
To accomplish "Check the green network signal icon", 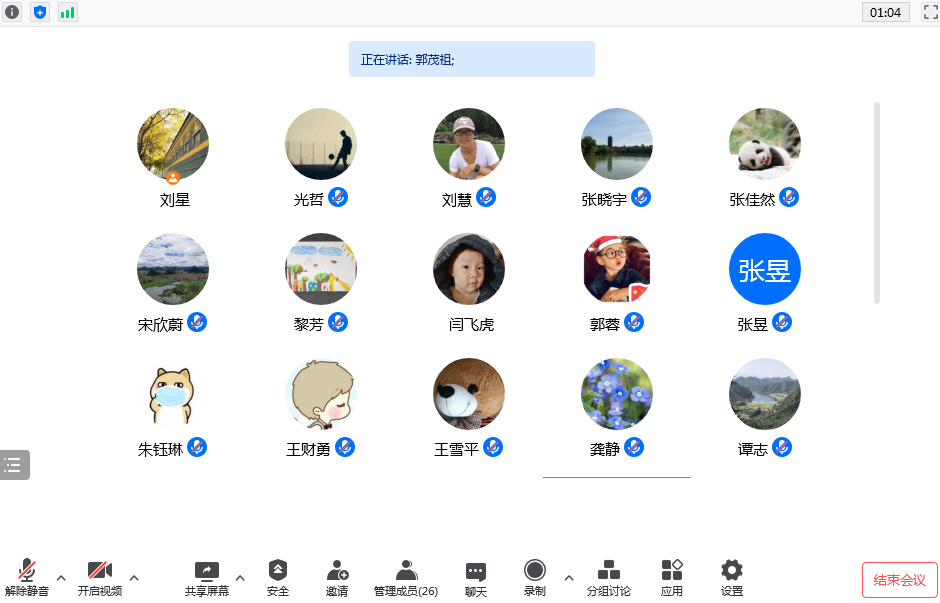I will pyautogui.click(x=67, y=12).
